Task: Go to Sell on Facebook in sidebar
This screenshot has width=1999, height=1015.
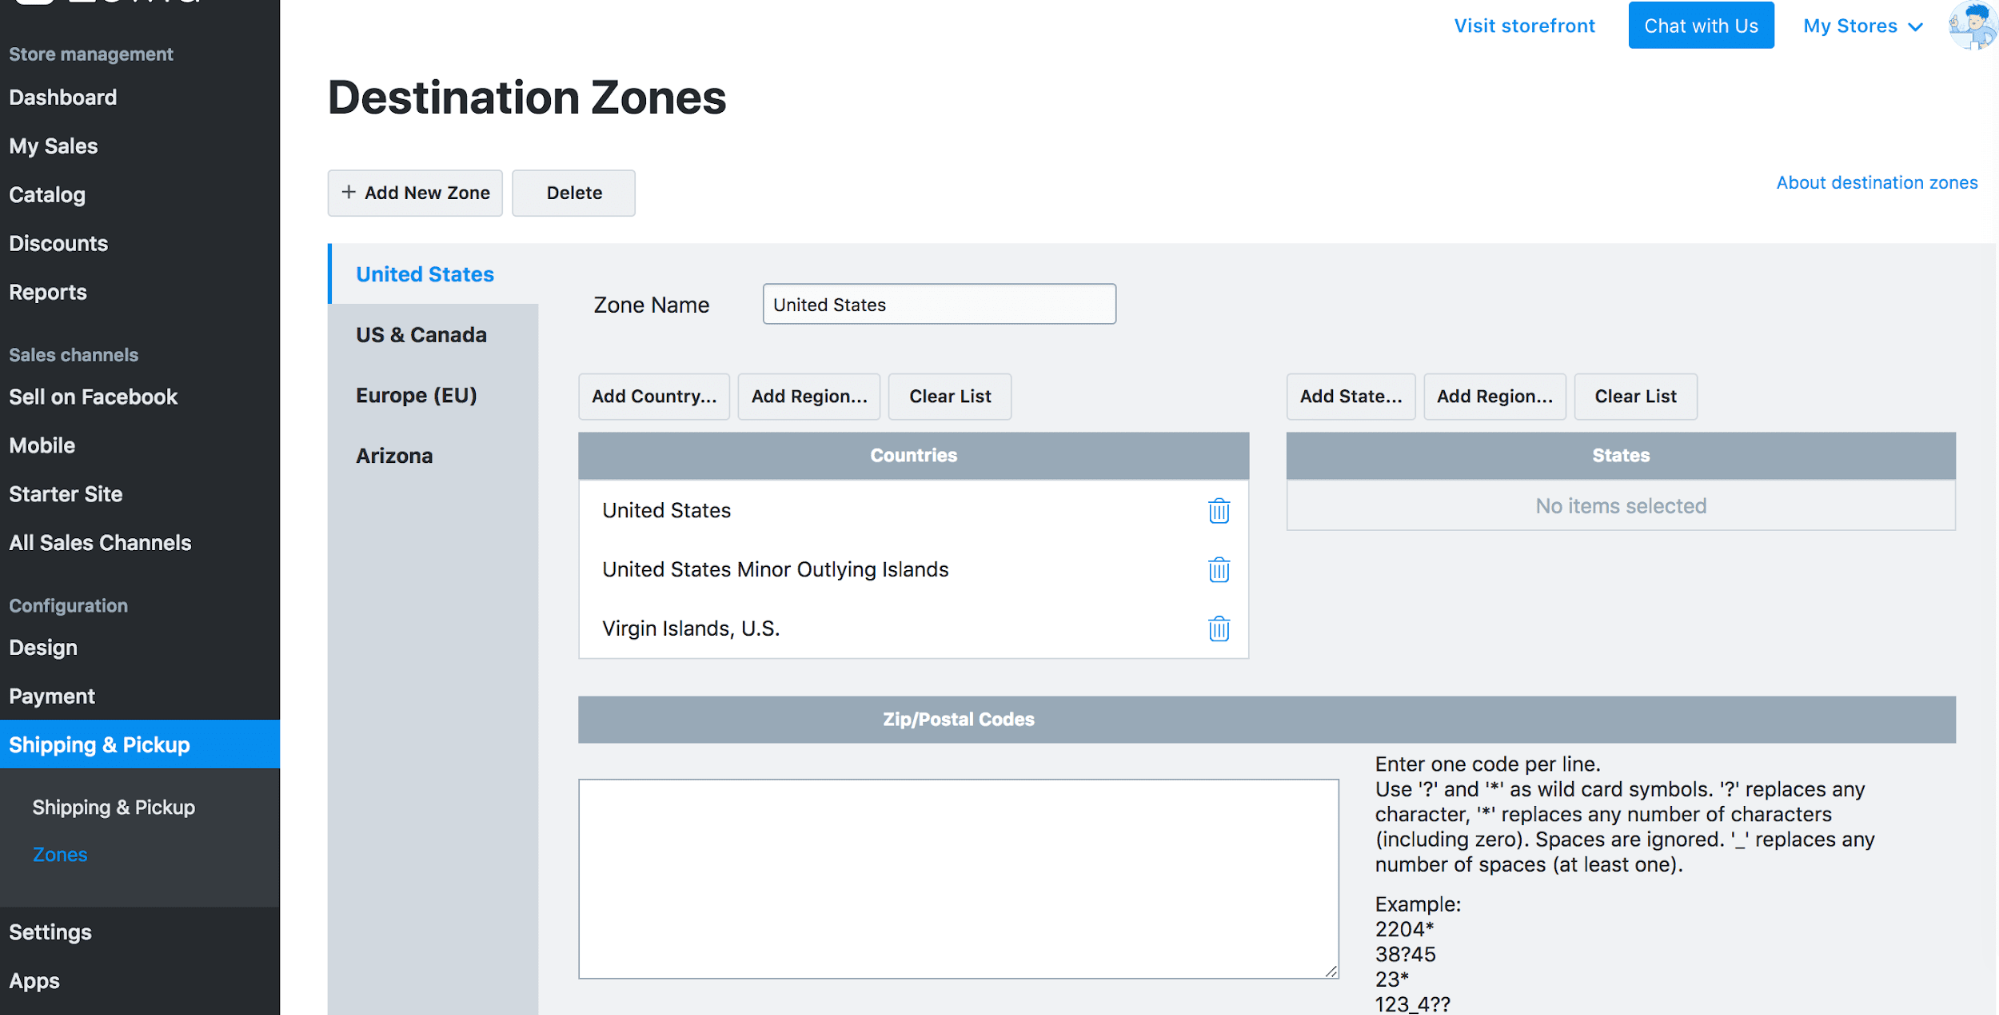Action: pos(93,397)
